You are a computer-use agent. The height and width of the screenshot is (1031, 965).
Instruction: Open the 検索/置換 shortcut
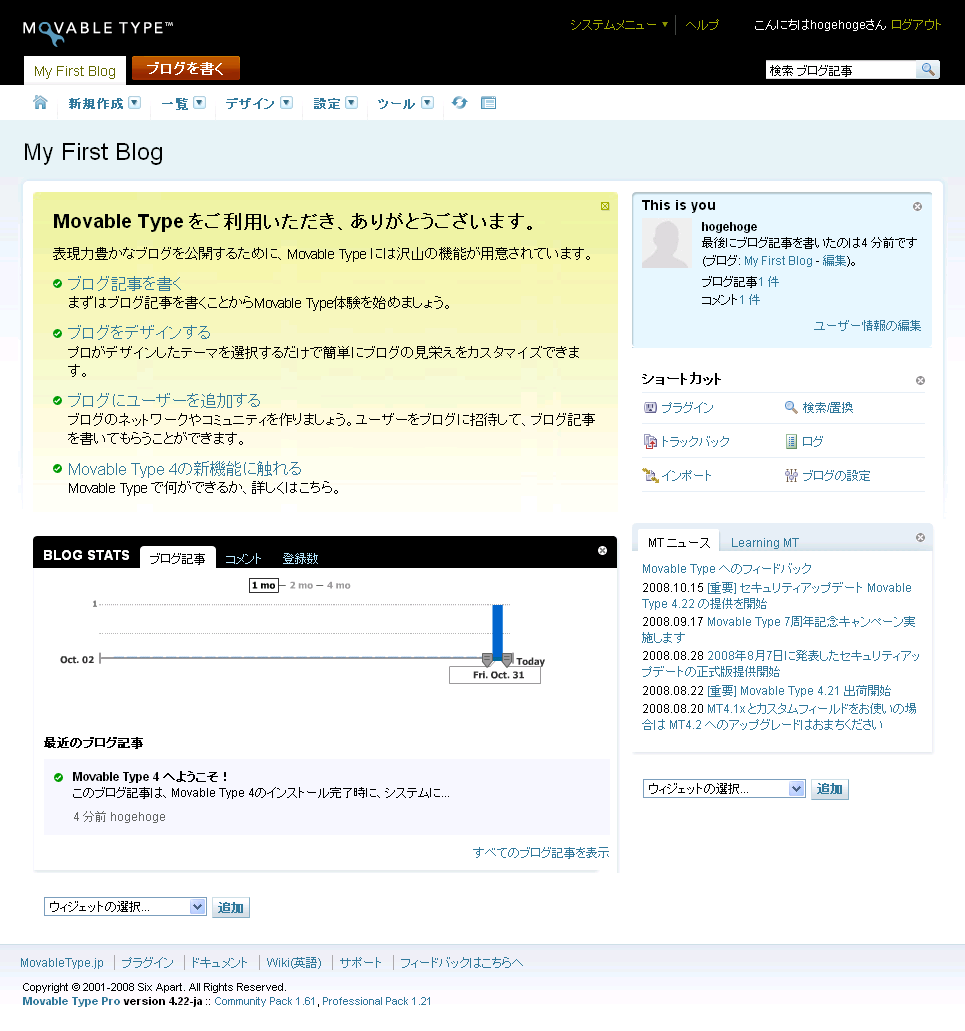819,408
